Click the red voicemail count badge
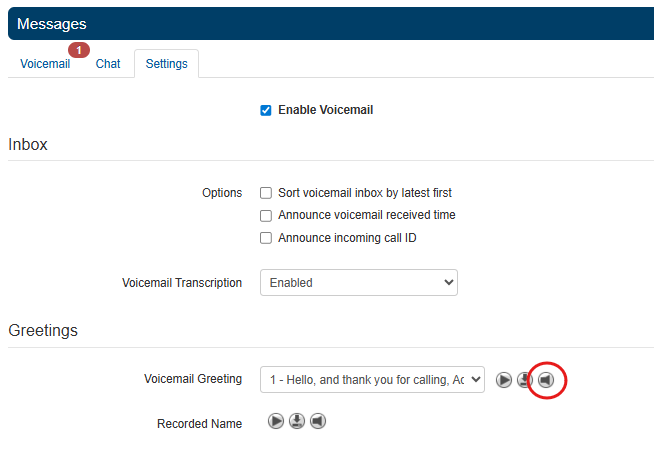 (79, 49)
